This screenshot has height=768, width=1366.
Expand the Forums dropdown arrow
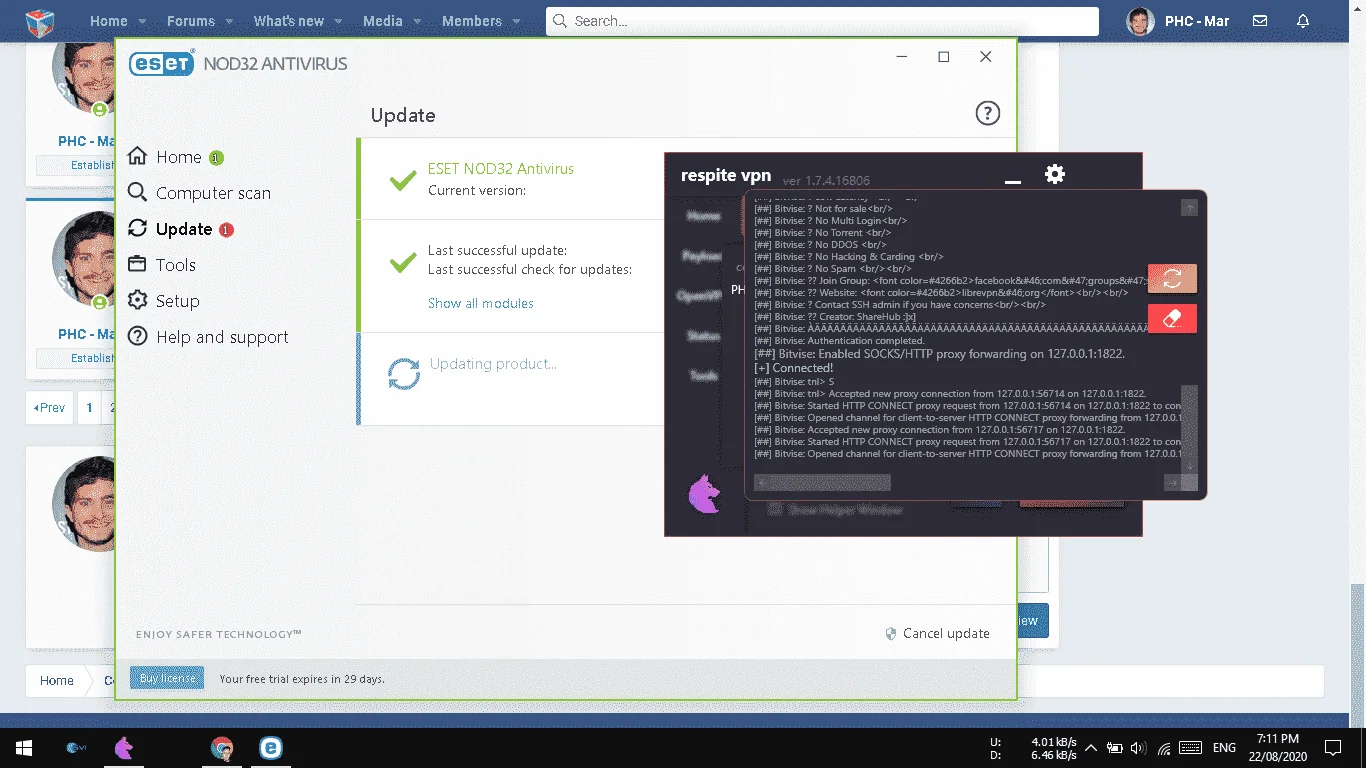coord(228,21)
